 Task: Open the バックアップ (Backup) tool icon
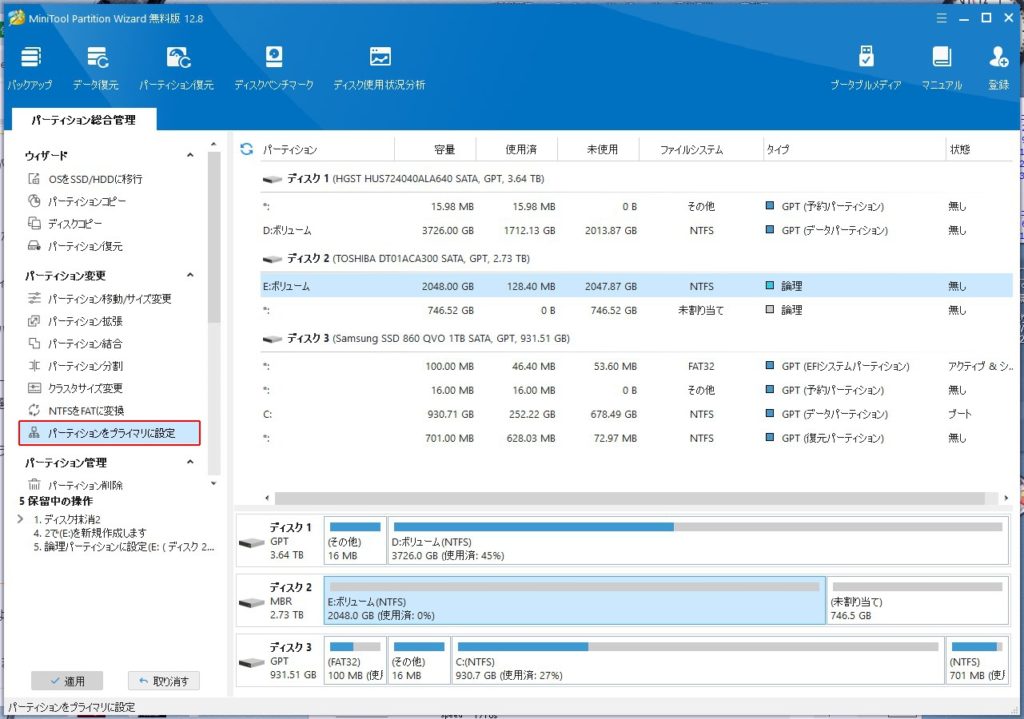(x=30, y=58)
